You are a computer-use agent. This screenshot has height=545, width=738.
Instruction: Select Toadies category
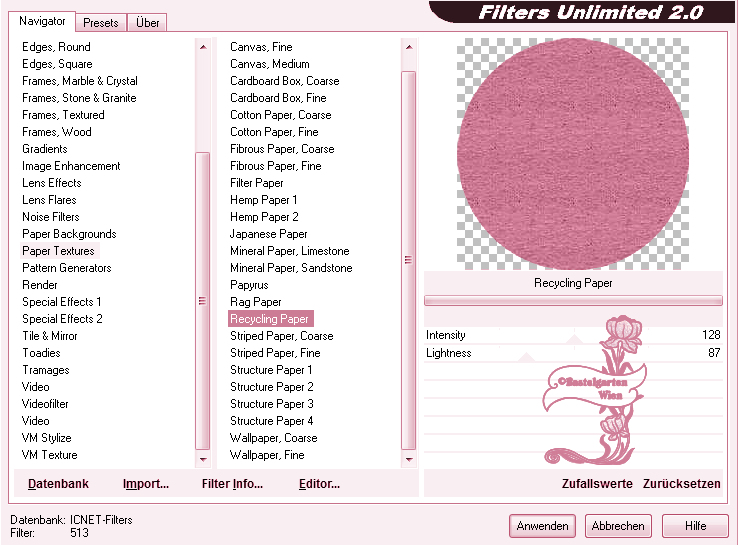point(41,353)
